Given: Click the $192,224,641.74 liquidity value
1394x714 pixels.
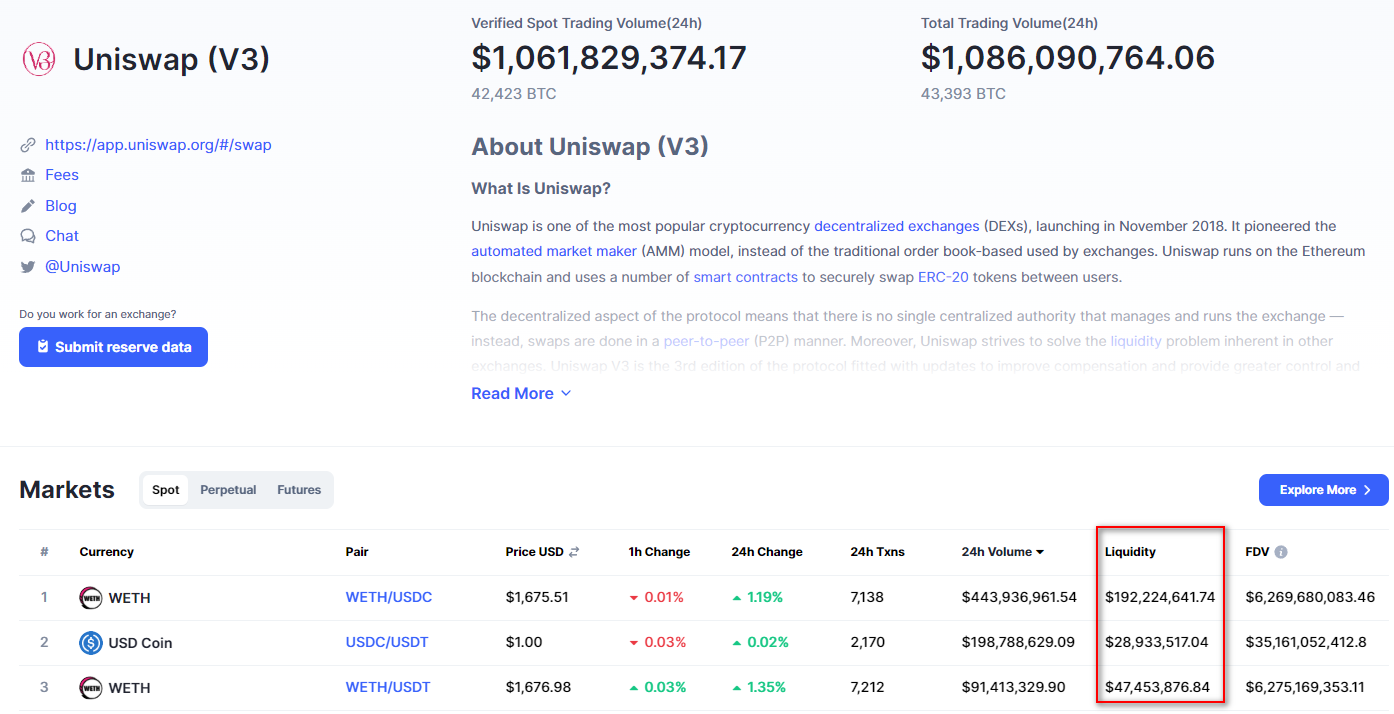Looking at the screenshot, I should (1160, 598).
